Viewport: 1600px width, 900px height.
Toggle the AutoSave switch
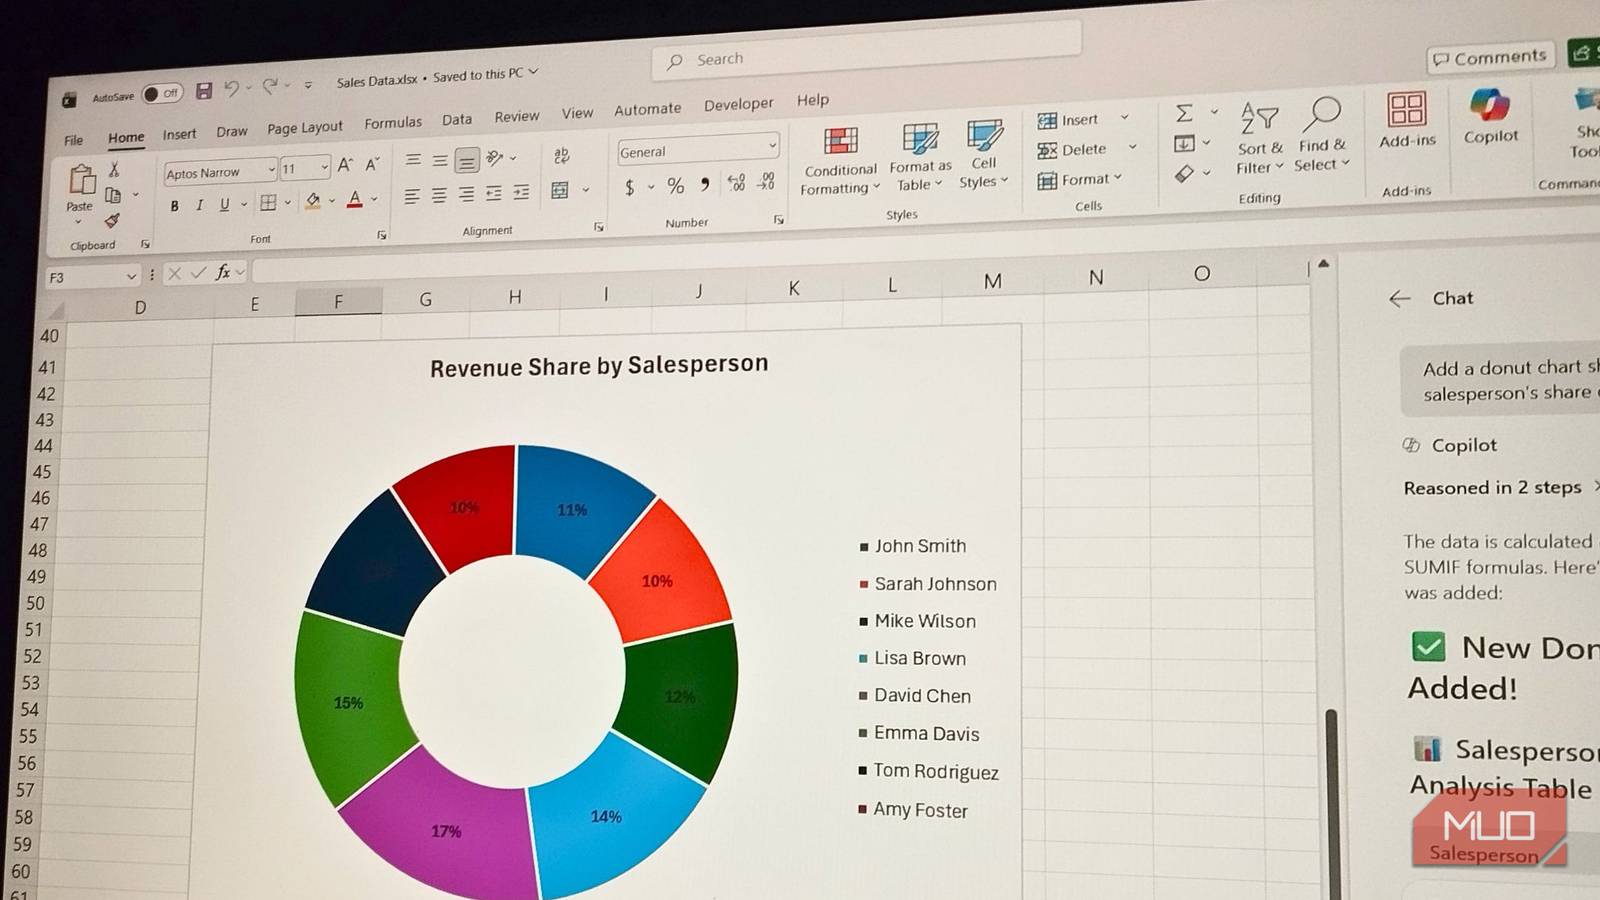pos(163,93)
